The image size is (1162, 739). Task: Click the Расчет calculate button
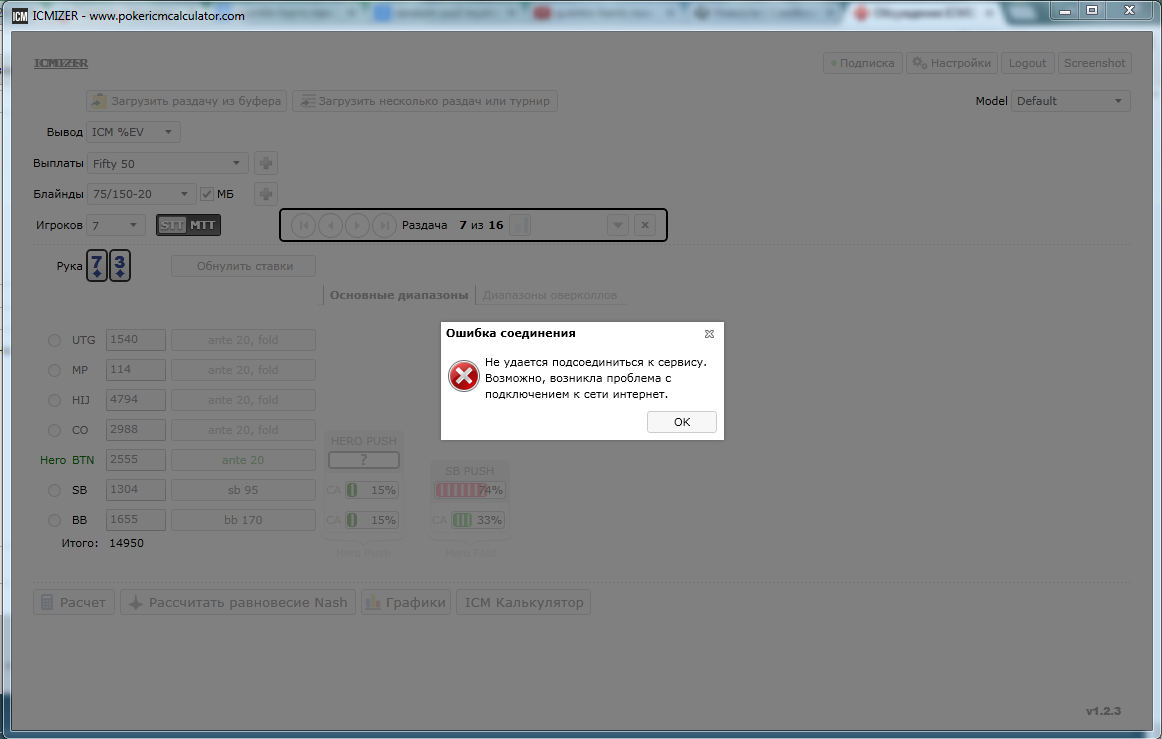point(74,603)
